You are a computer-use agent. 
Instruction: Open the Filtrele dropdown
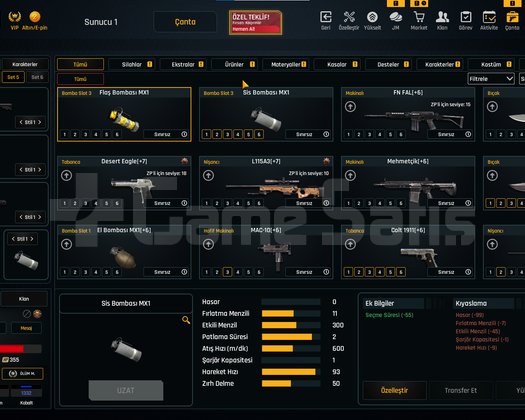(491, 79)
